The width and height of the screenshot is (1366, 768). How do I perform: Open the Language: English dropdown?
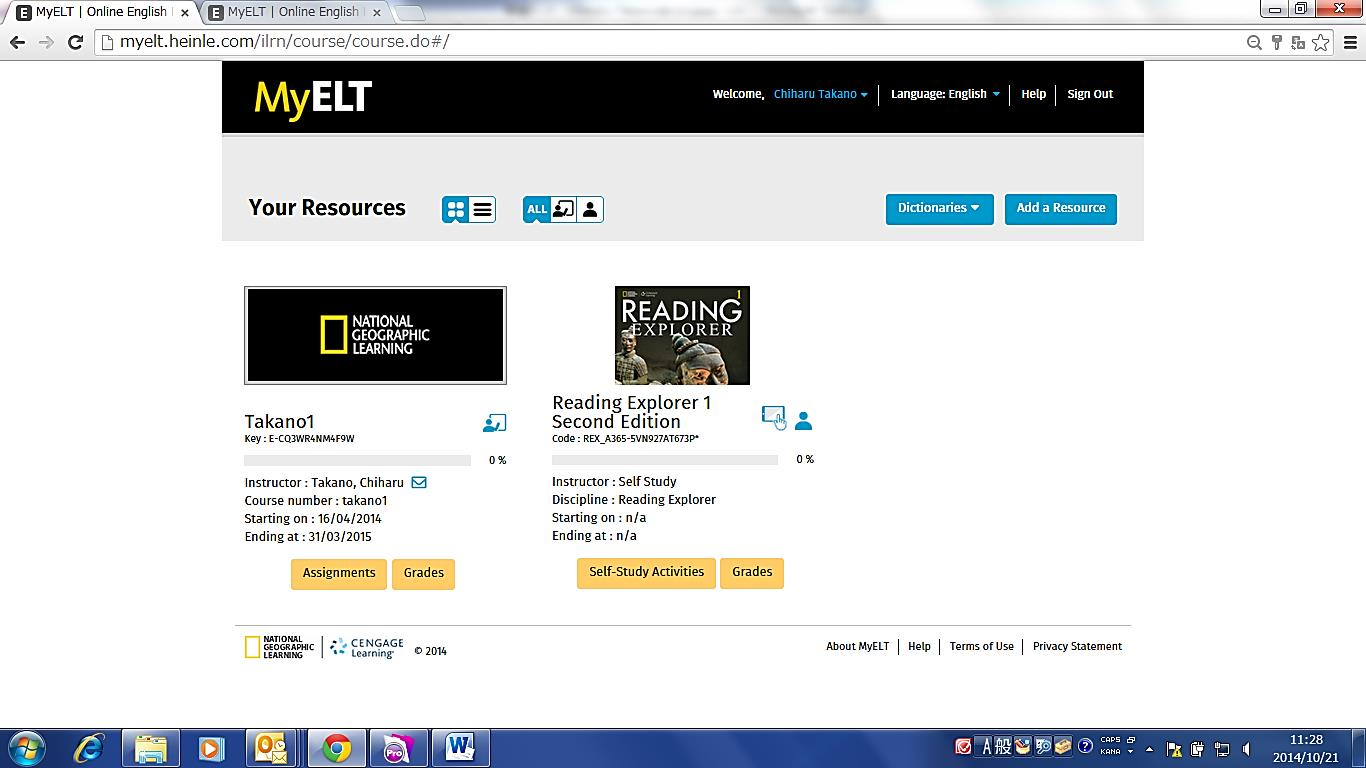tap(945, 94)
